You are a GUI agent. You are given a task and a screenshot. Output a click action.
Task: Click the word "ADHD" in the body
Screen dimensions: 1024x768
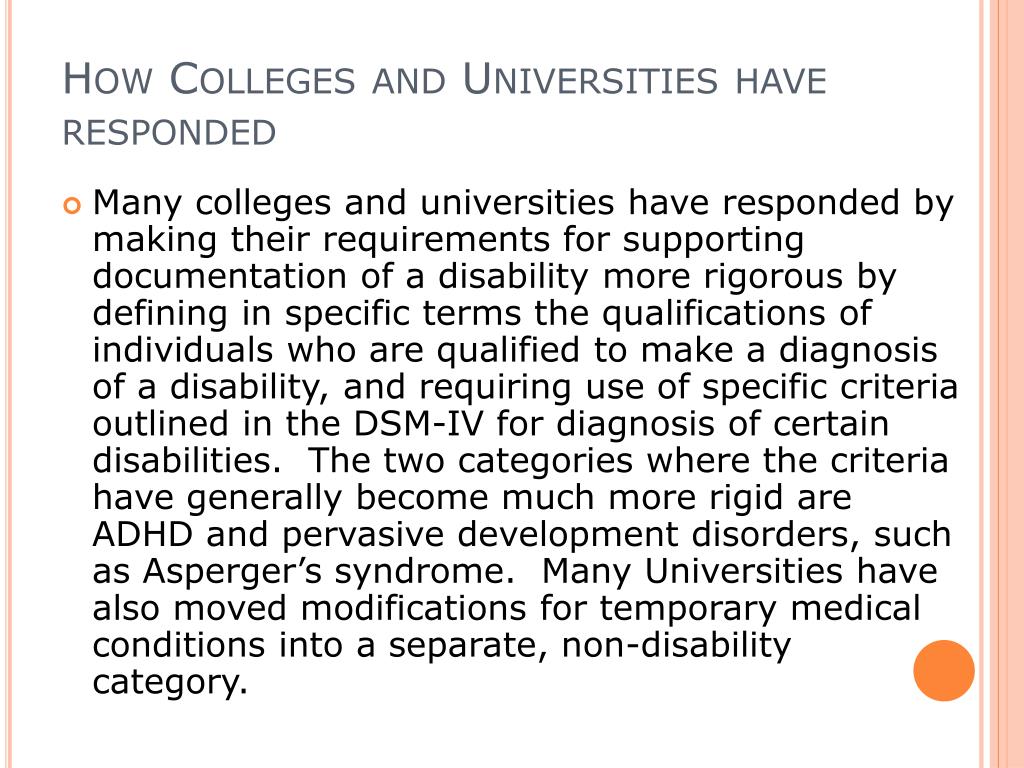tap(142, 534)
